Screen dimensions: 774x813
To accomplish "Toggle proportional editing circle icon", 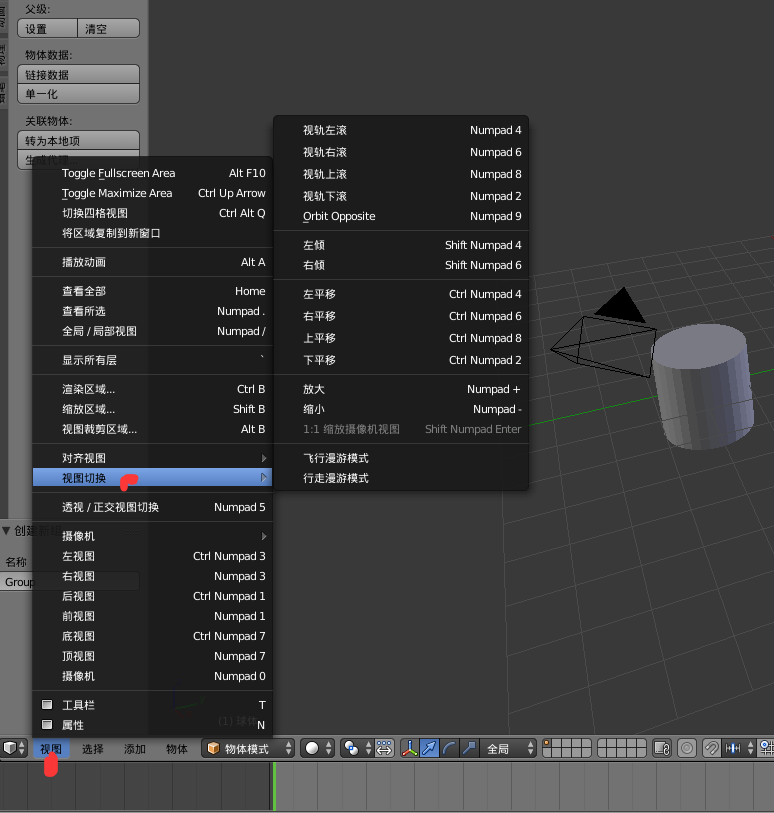I will pos(687,748).
